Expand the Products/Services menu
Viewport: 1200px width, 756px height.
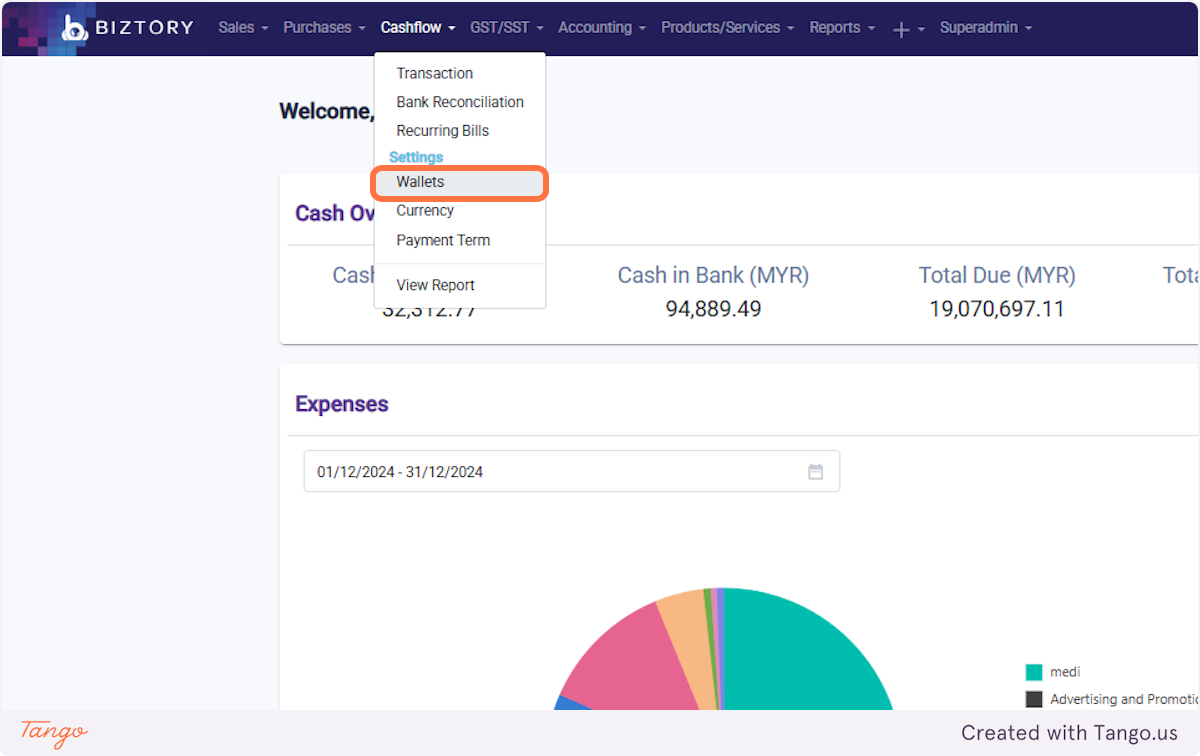point(728,28)
